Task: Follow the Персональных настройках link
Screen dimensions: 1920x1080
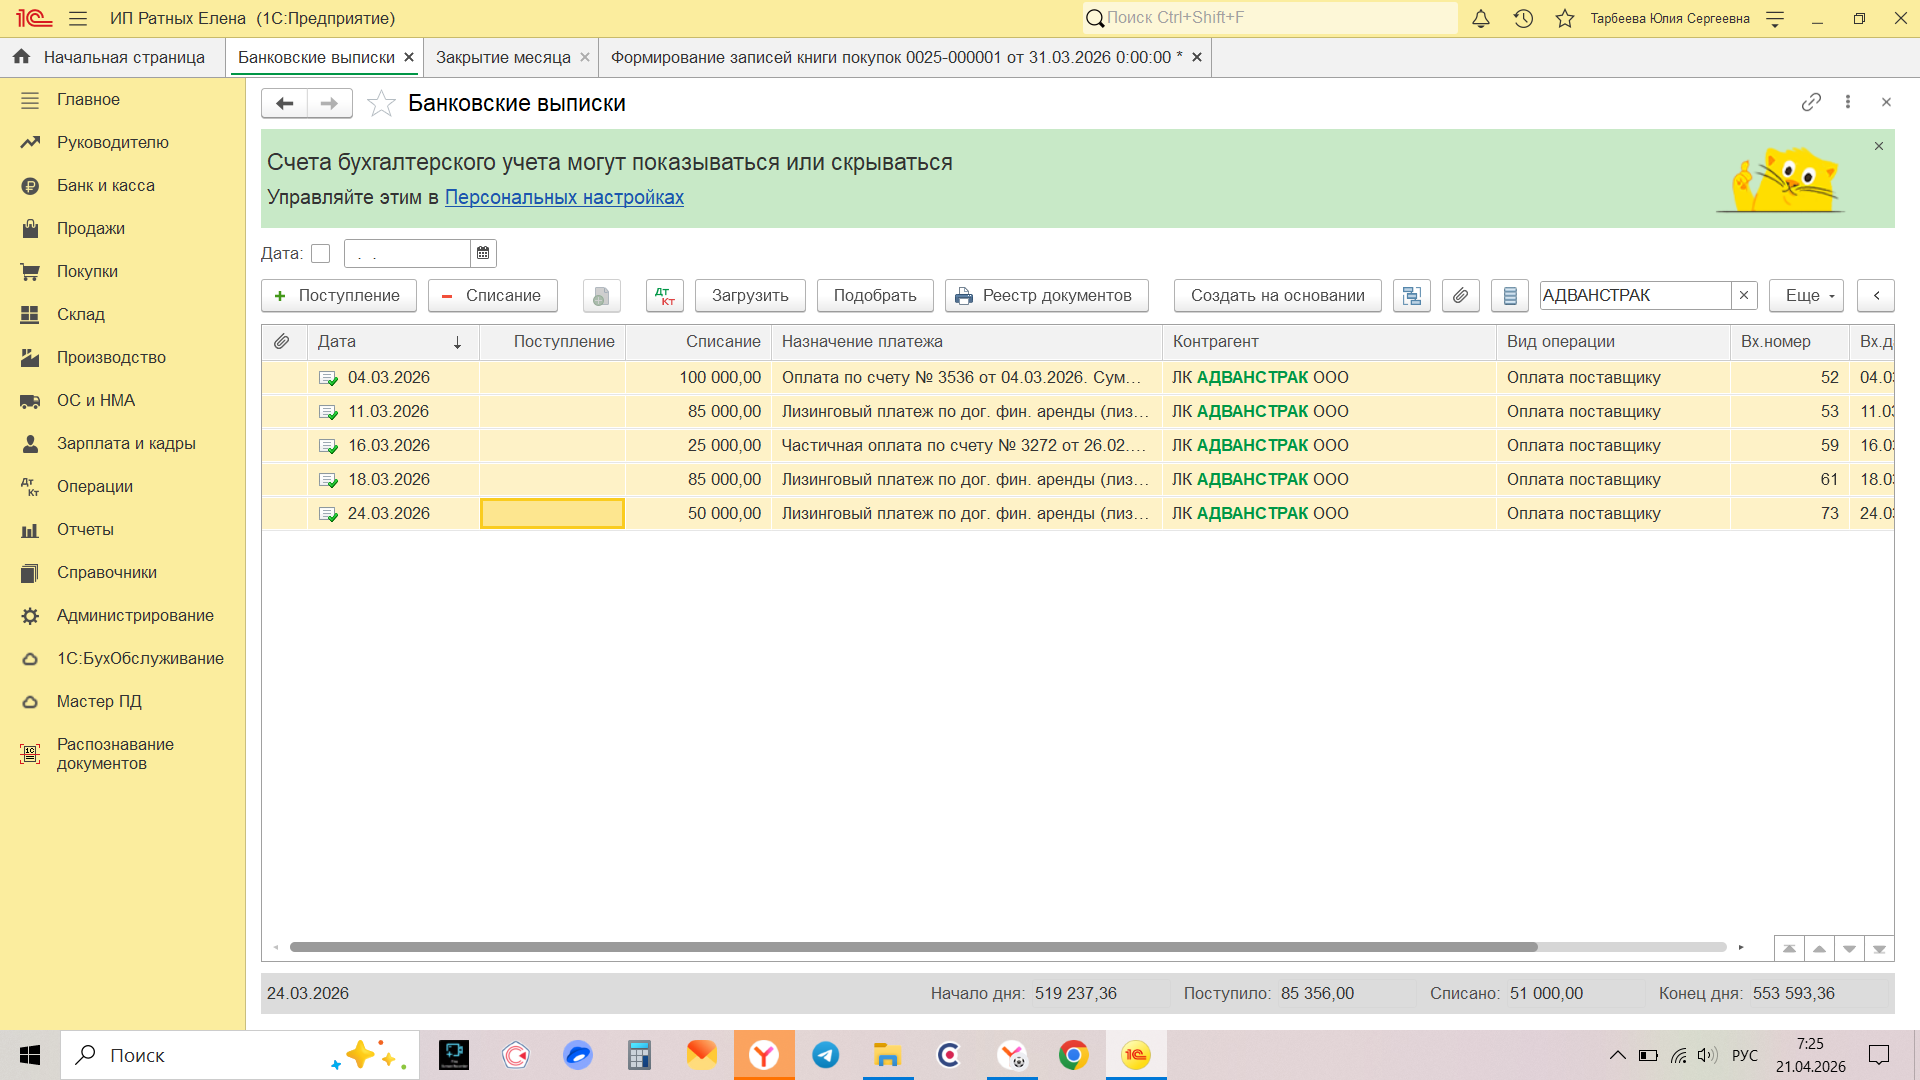Action: pyautogui.click(x=564, y=197)
